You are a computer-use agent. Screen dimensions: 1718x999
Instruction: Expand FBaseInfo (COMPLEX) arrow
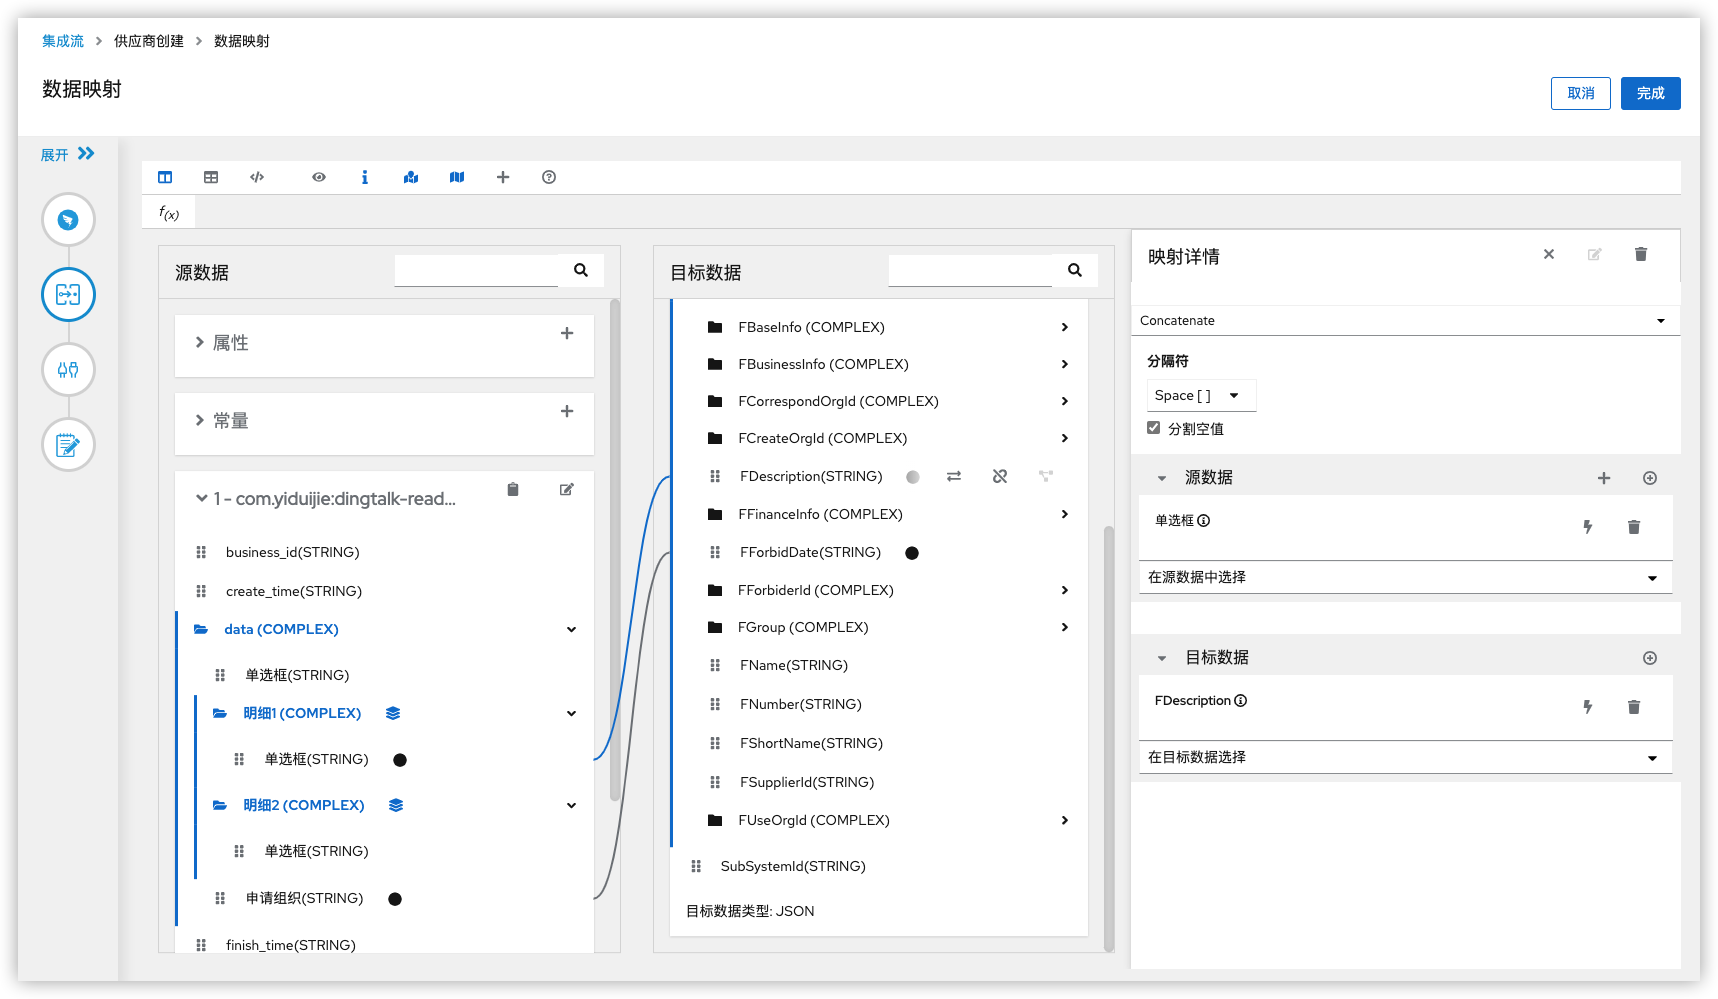click(1065, 327)
